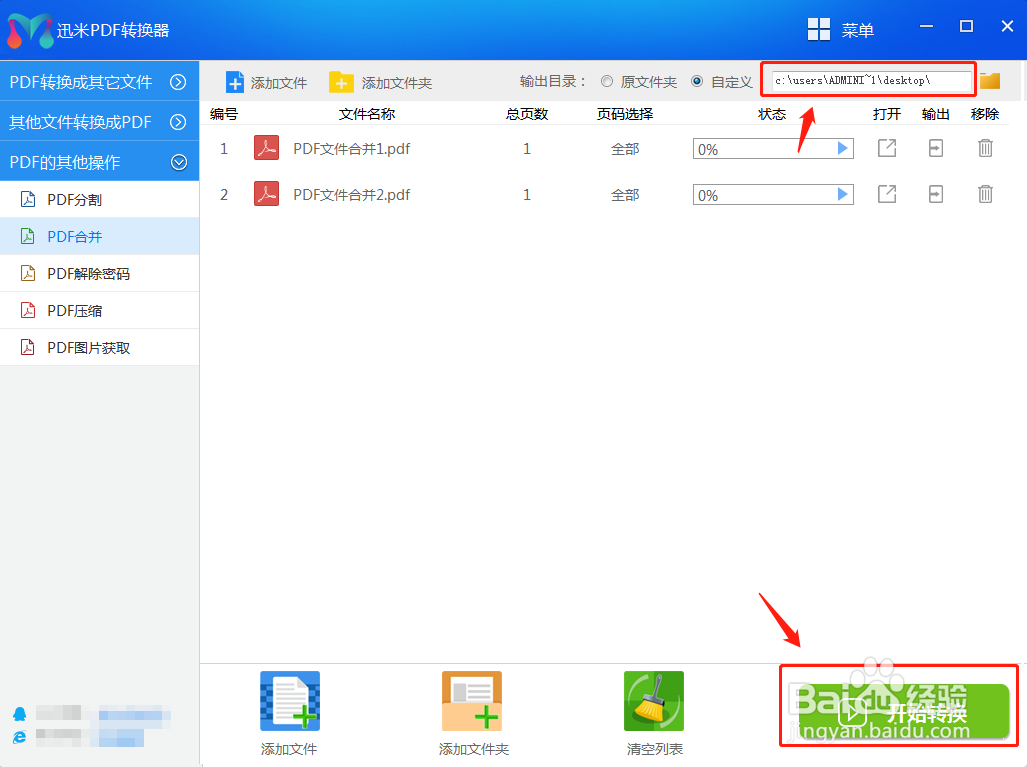Click the 0% progress bar of PDF文件合并1.pdf

pyautogui.click(x=773, y=149)
